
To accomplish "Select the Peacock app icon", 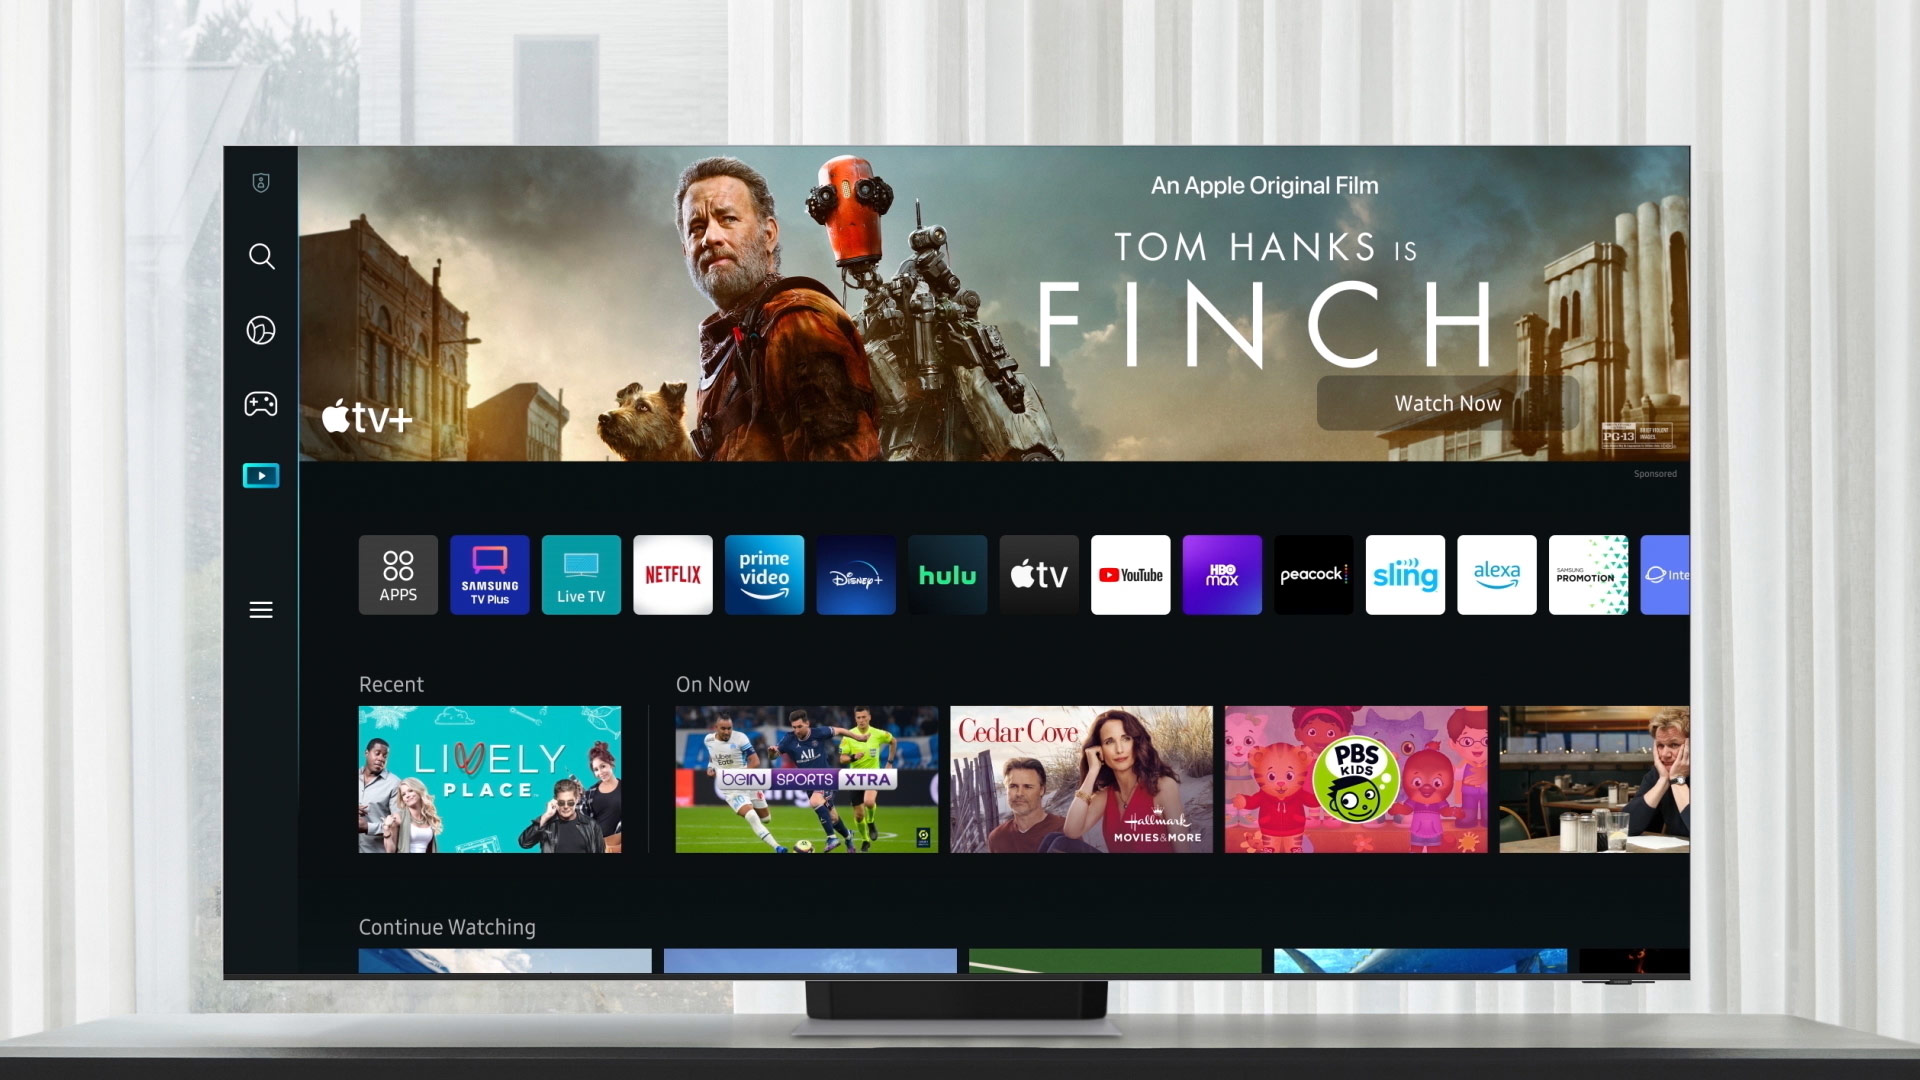I will [1313, 575].
